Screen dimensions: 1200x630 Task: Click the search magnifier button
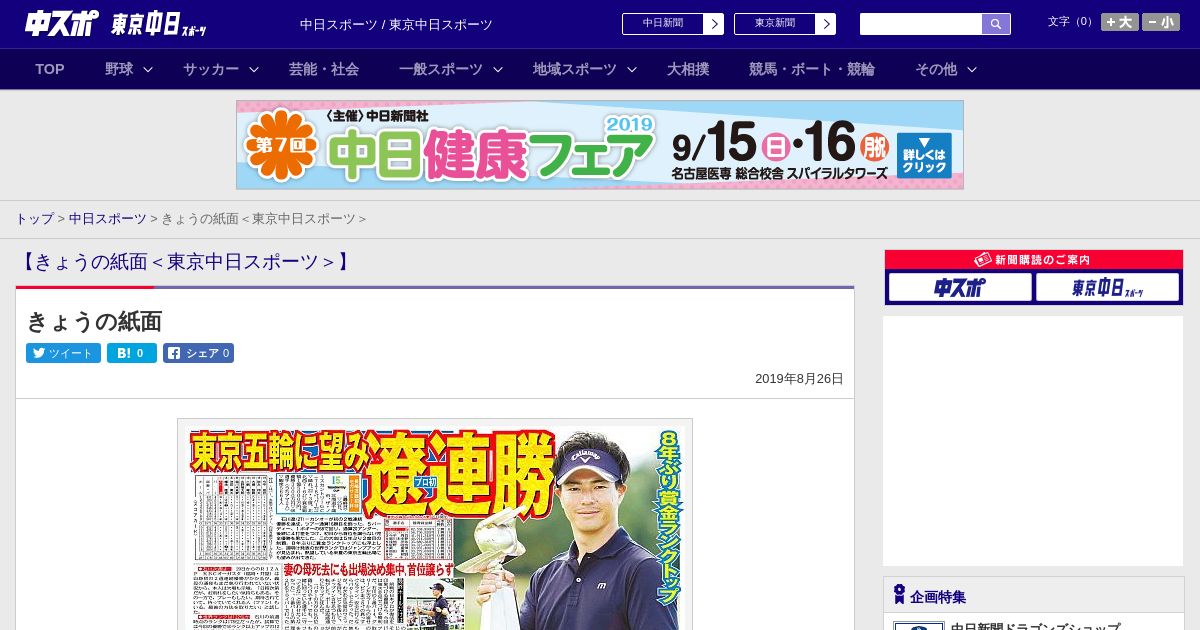tap(996, 24)
